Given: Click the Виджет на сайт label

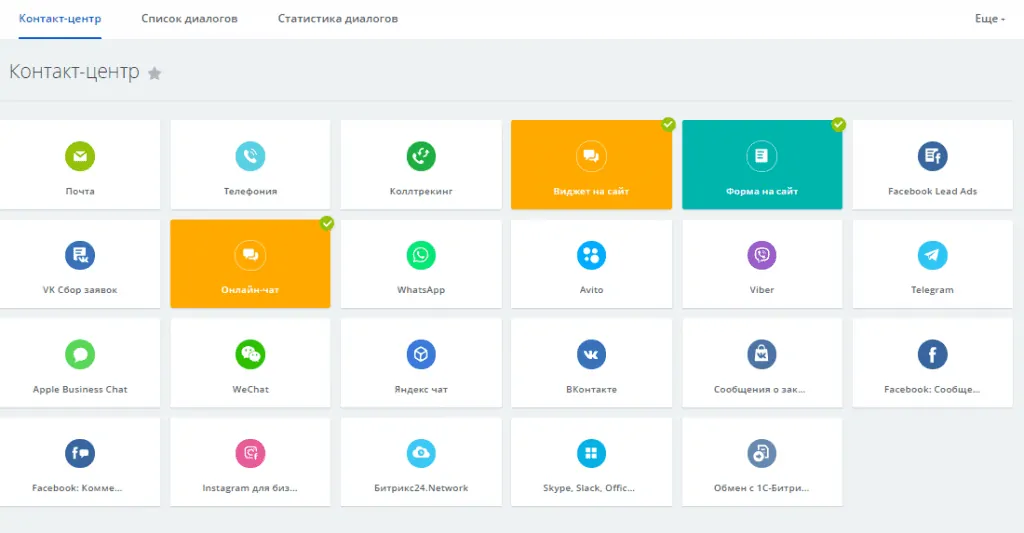Looking at the screenshot, I should coord(591,191).
